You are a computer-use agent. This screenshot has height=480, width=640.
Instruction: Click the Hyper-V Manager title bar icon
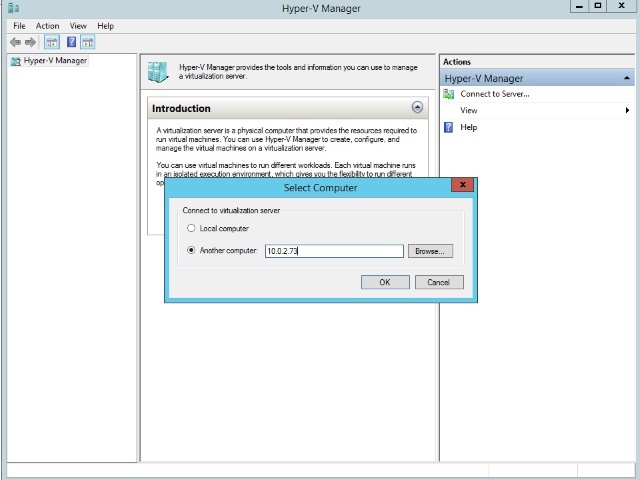click(x=13, y=8)
